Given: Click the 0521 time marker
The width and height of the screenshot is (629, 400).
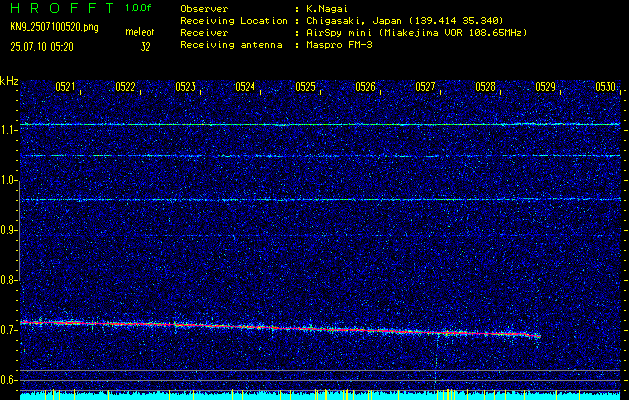Looking at the screenshot, I should point(65,87).
